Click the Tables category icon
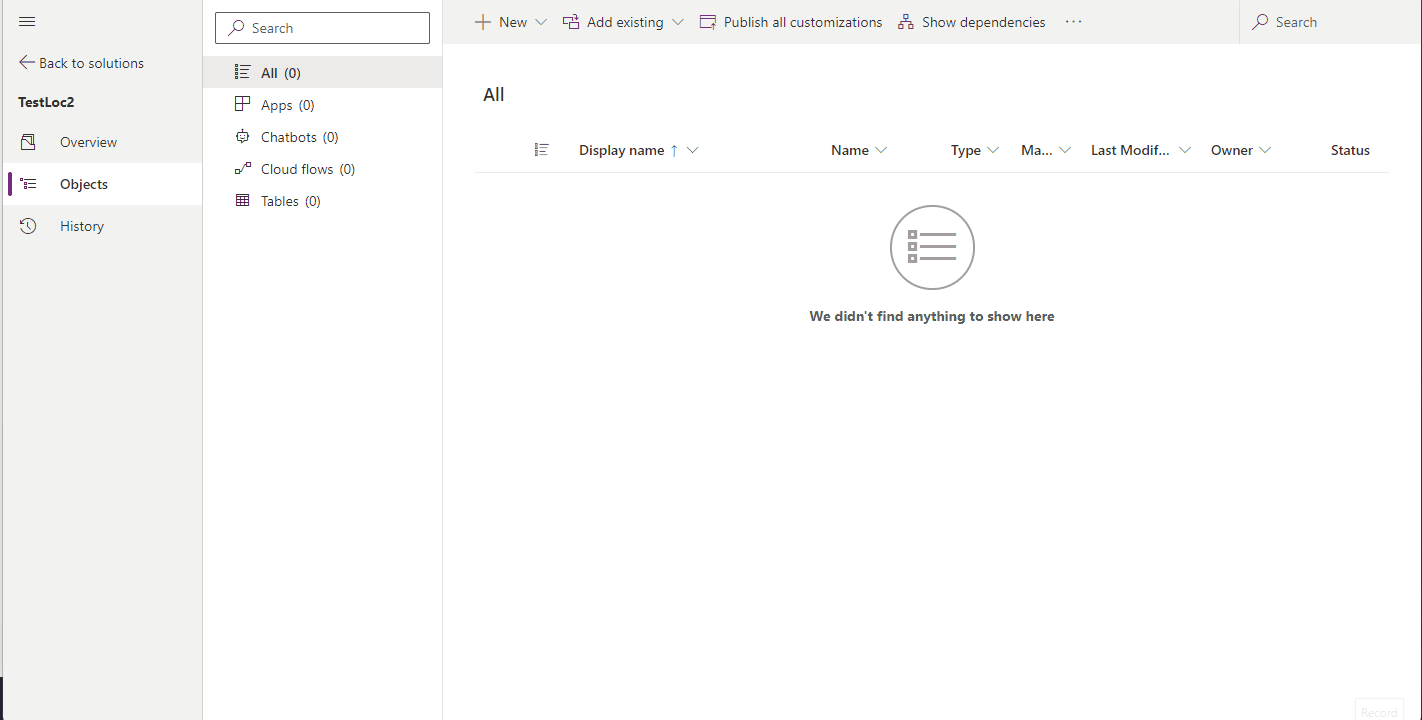The height and width of the screenshot is (720, 1422). point(241,200)
